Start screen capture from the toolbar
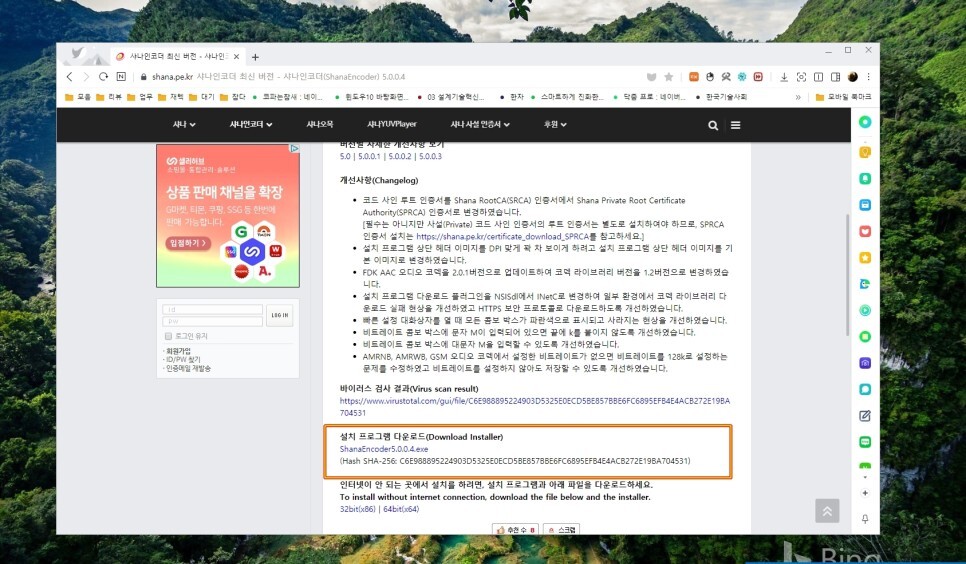Screen dimensions: 966x564 tap(801, 77)
